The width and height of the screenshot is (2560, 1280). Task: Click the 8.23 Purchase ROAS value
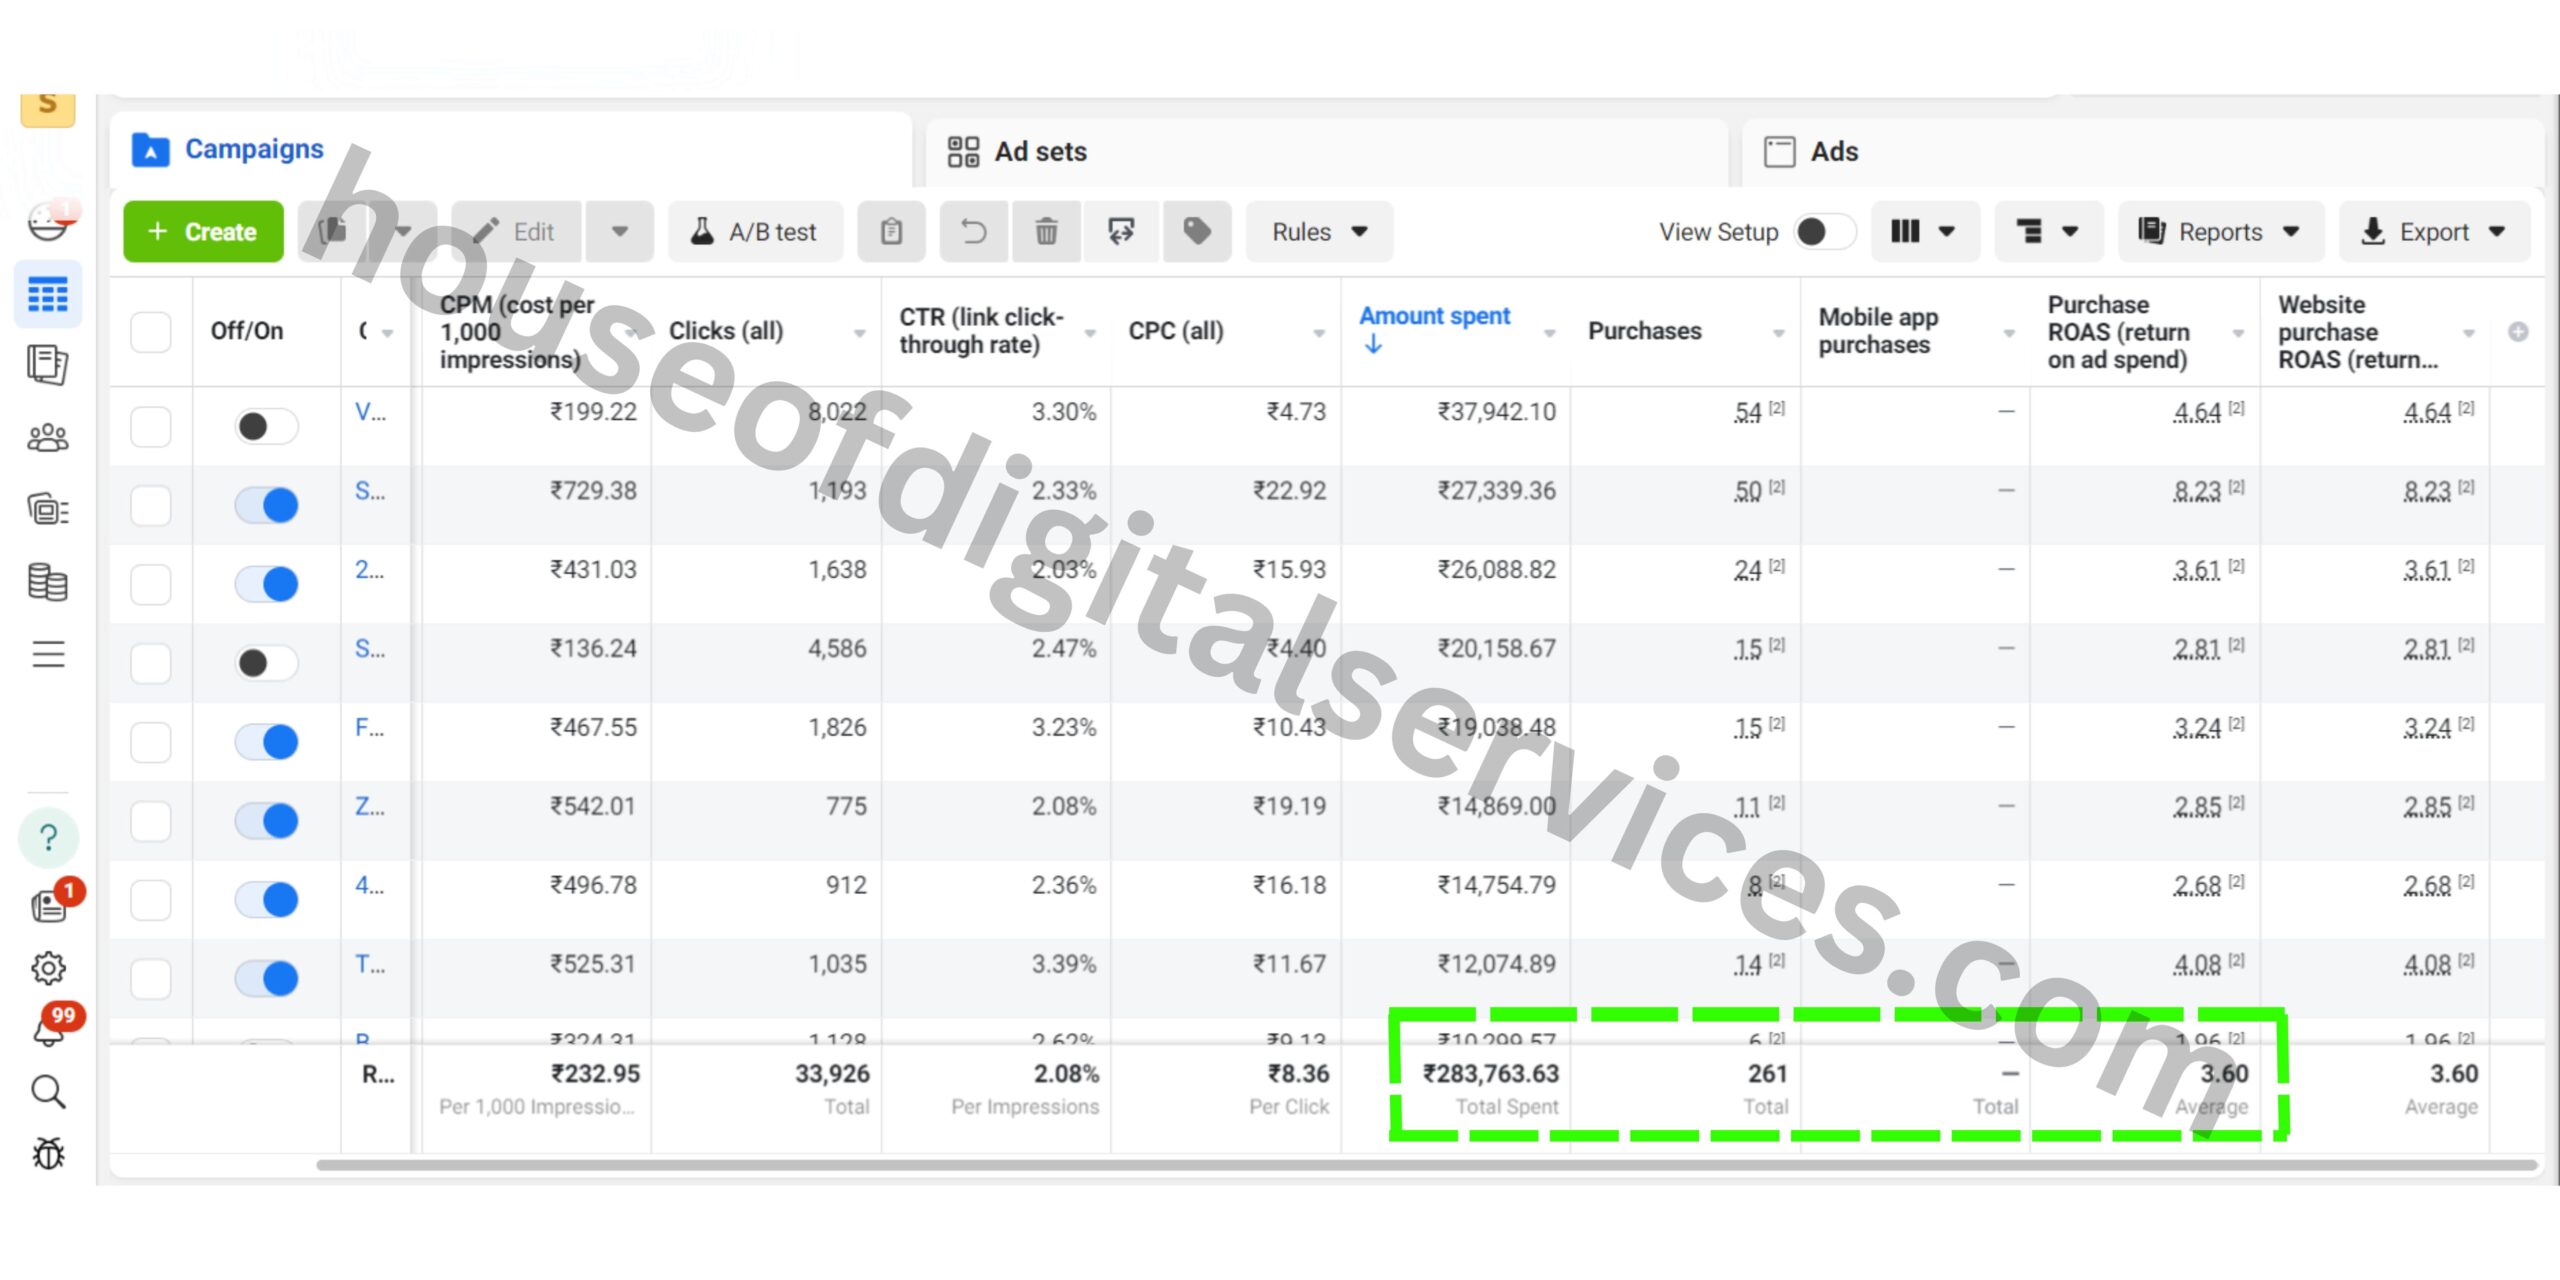click(2196, 491)
